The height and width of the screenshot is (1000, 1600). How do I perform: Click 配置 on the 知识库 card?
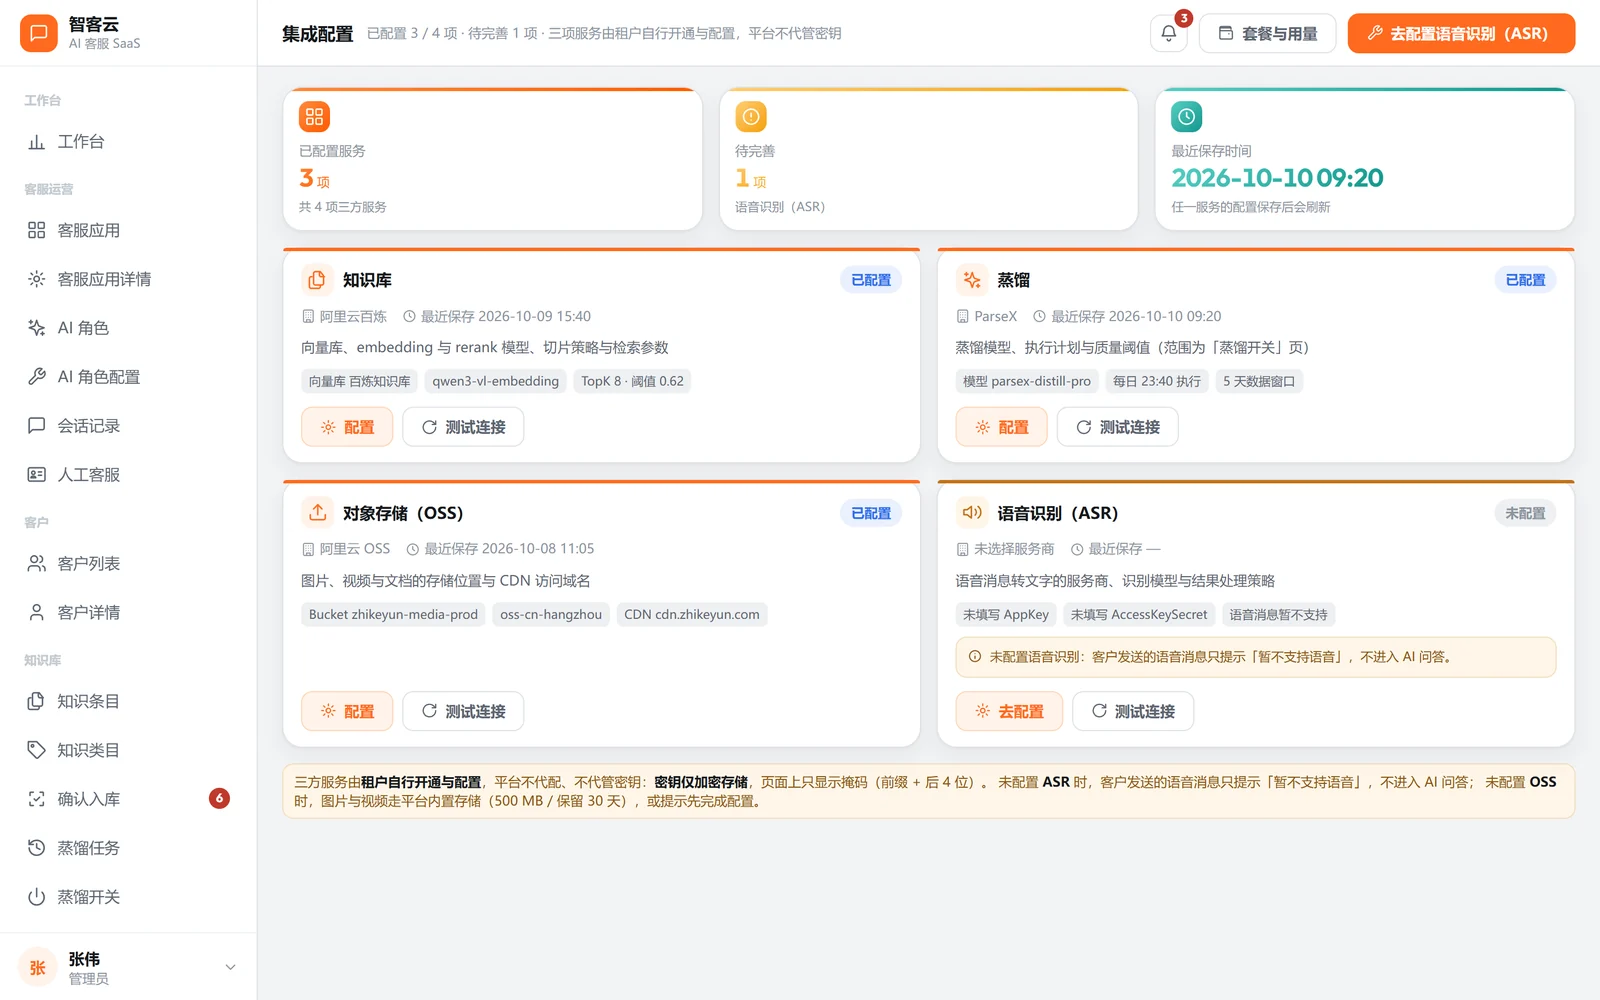point(347,427)
